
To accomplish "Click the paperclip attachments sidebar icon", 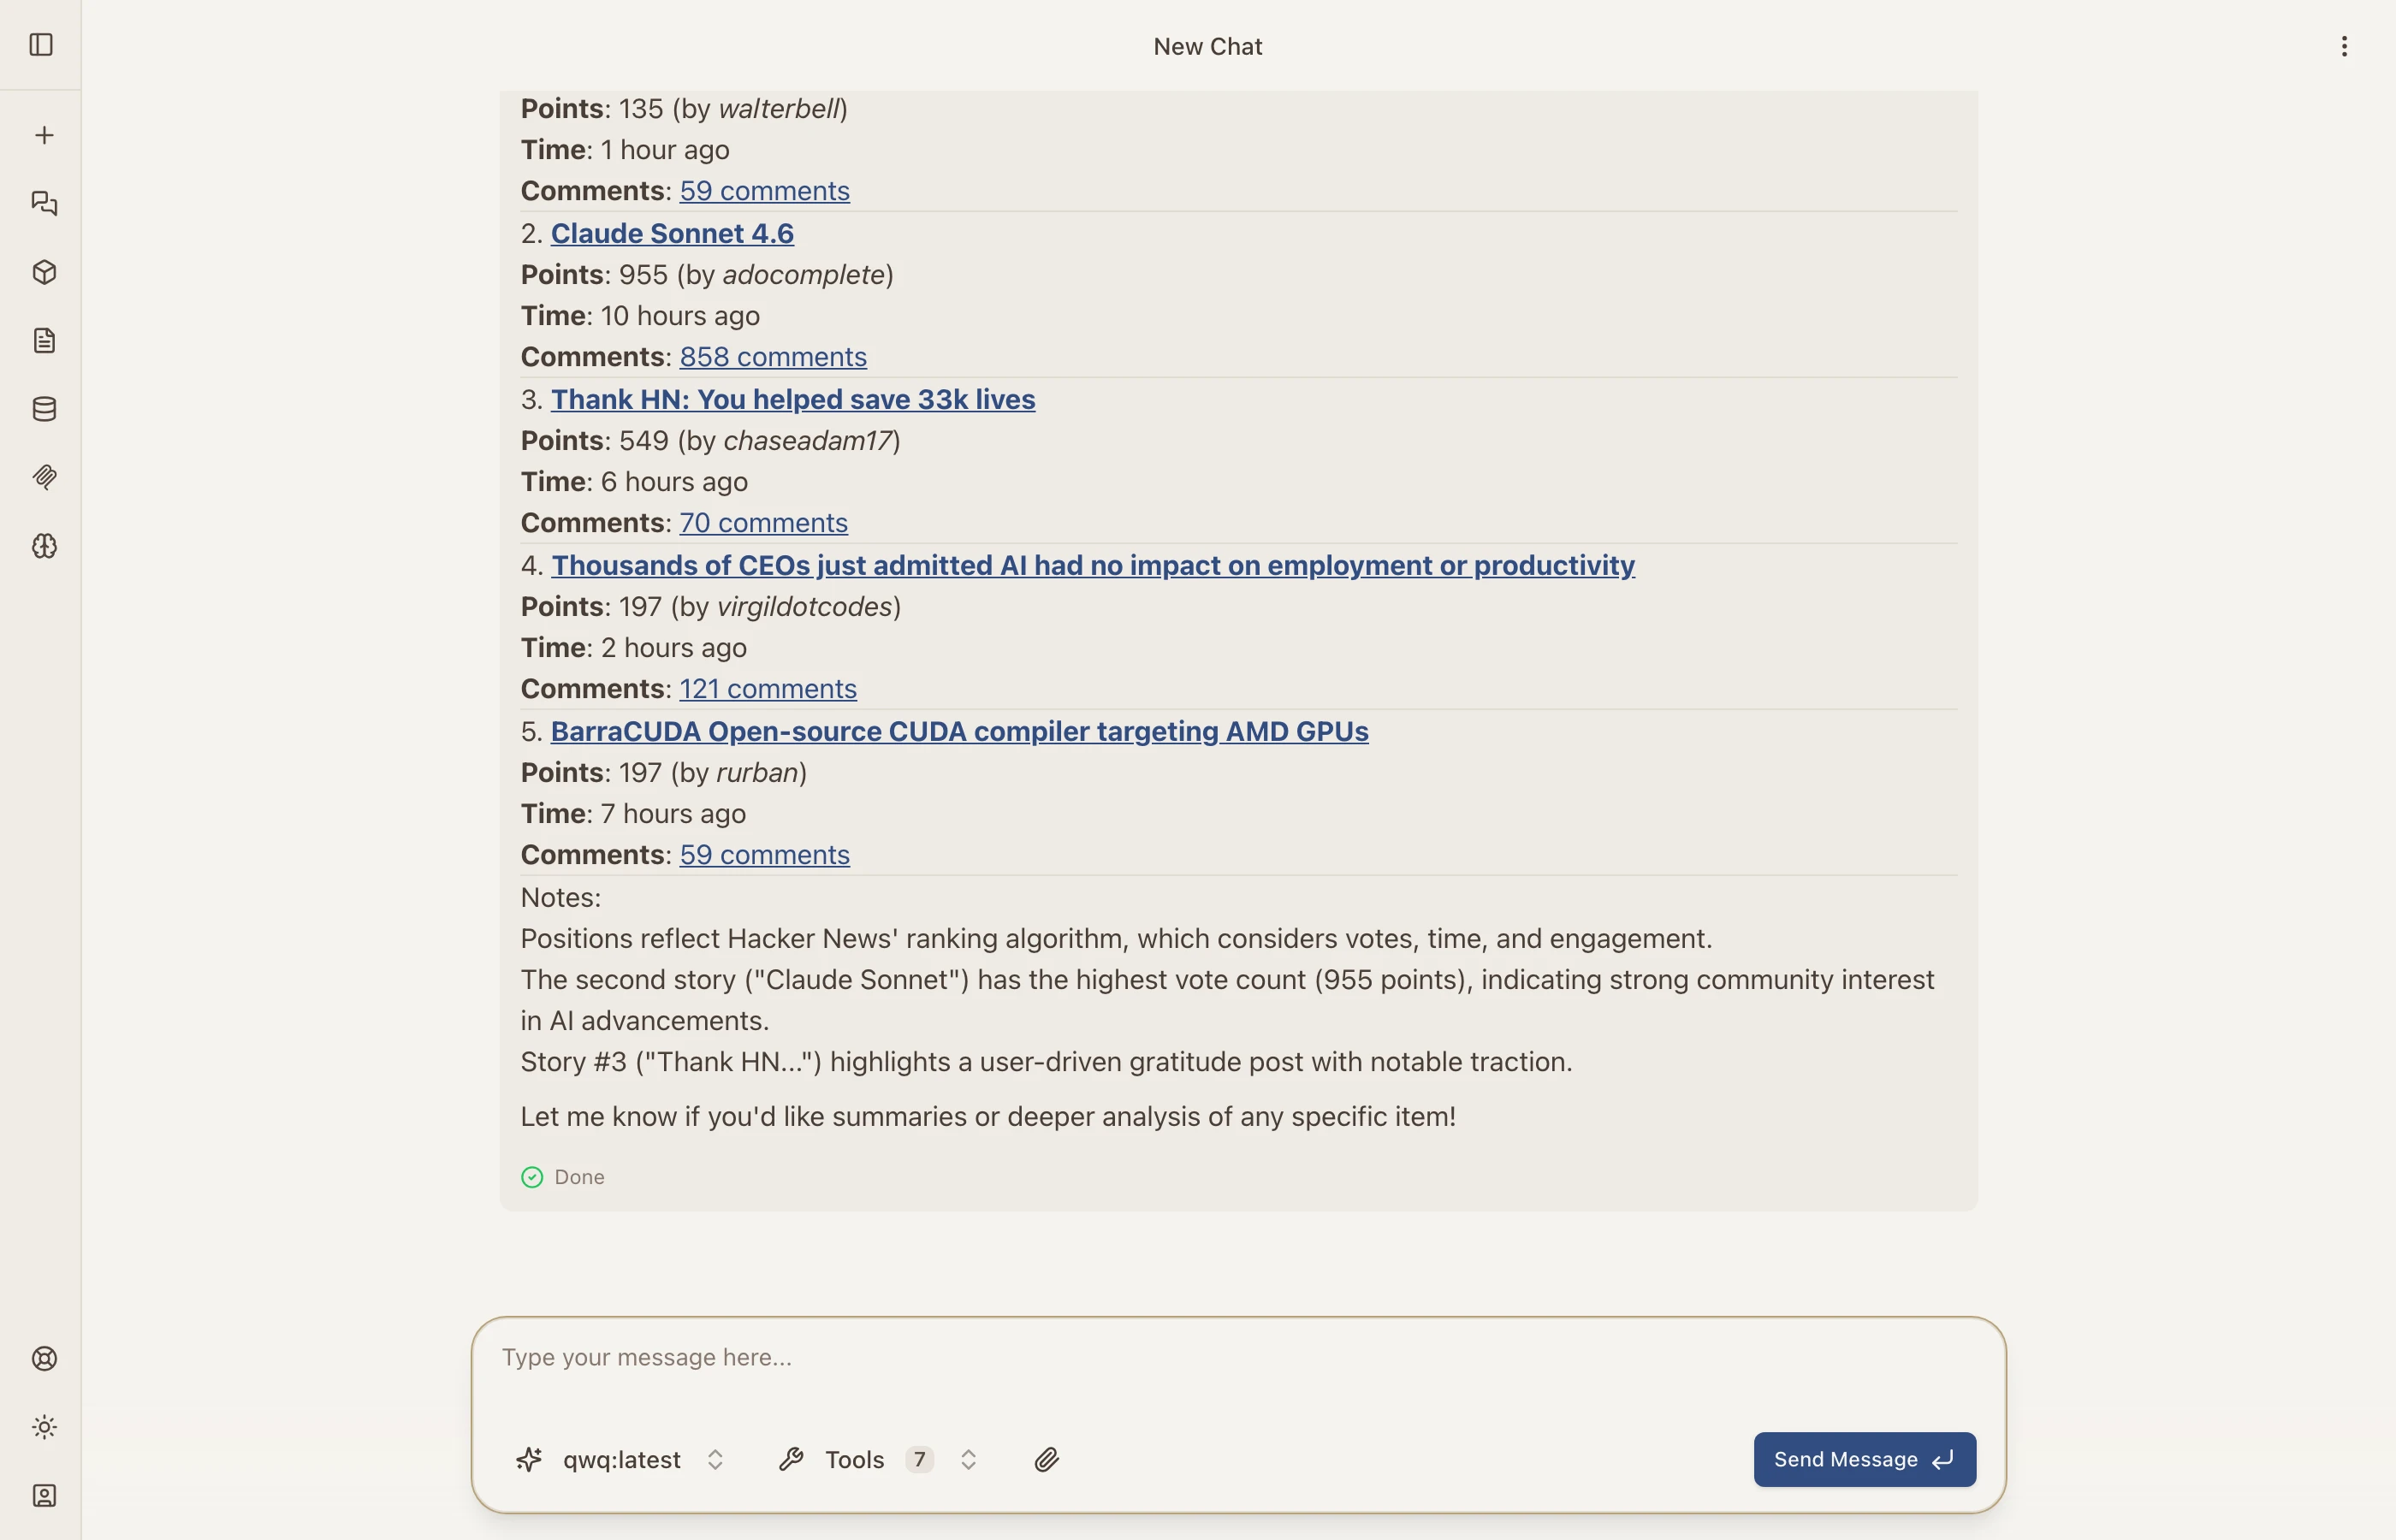I will point(44,477).
